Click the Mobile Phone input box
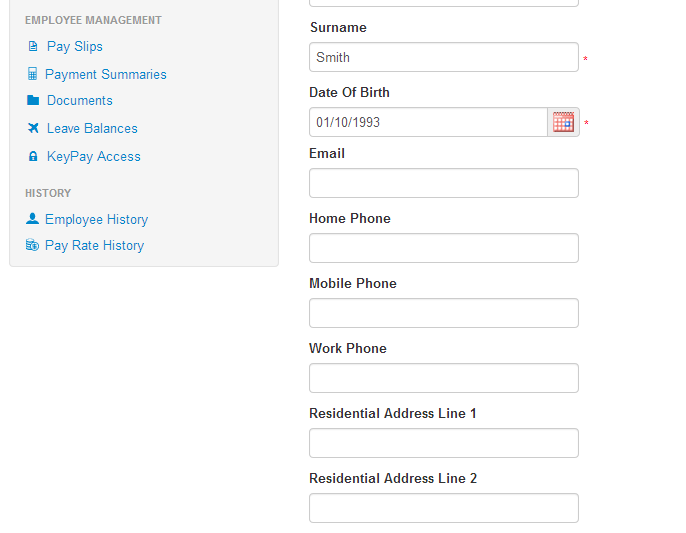Viewport: 686px width, 533px height. click(x=443, y=314)
